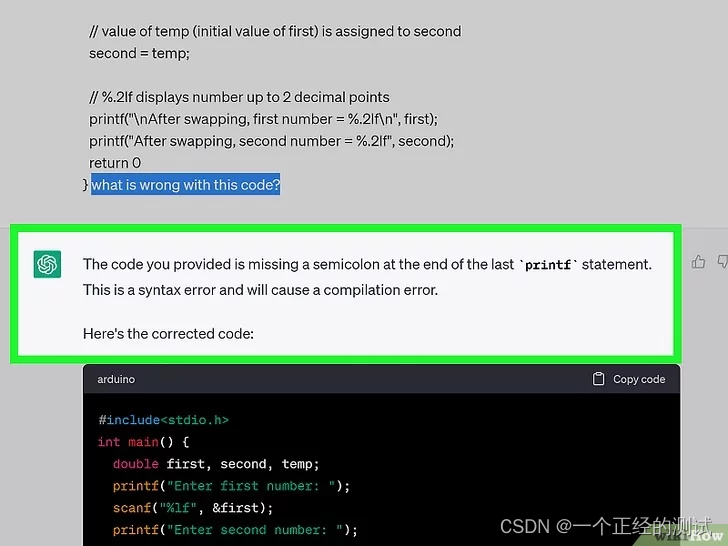Click the CSDN watermark text
The image size is (728, 546).
click(605, 526)
